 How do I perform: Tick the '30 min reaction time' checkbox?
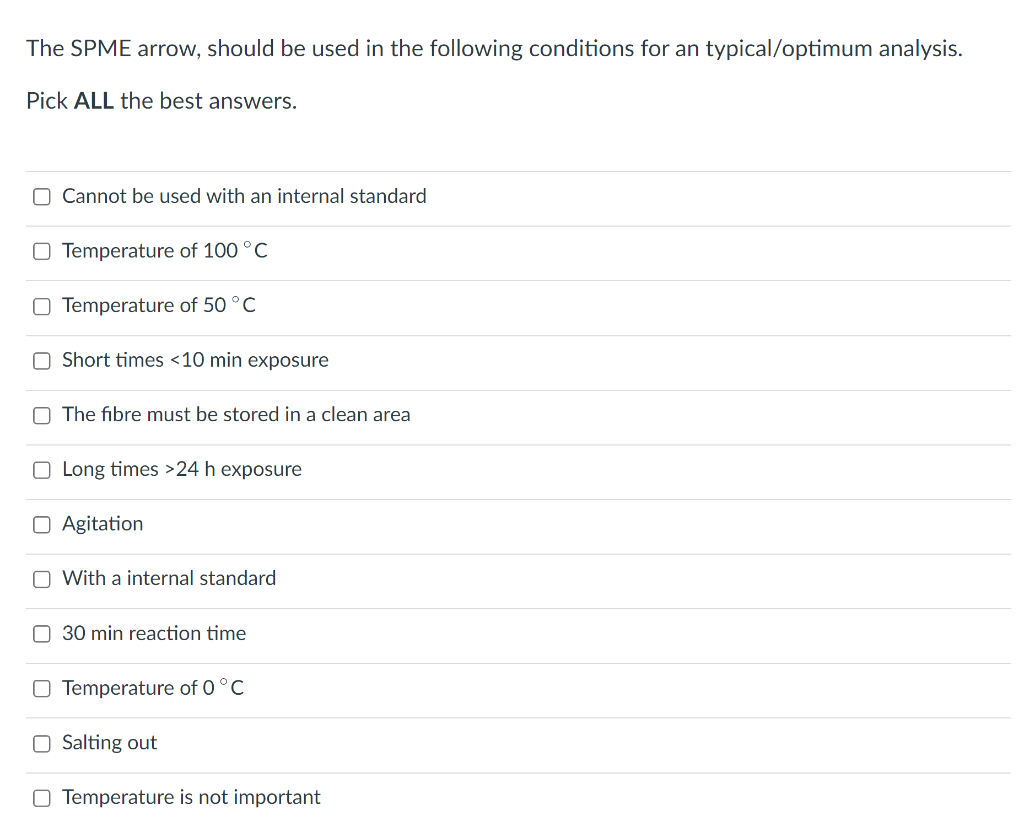point(42,634)
